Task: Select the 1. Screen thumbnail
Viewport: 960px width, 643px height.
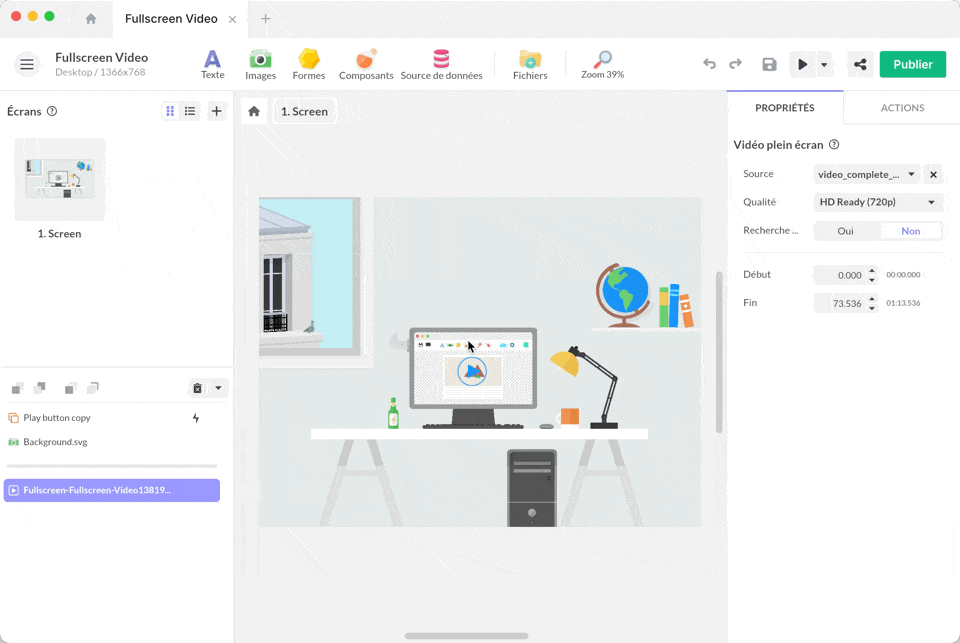Action: point(60,180)
